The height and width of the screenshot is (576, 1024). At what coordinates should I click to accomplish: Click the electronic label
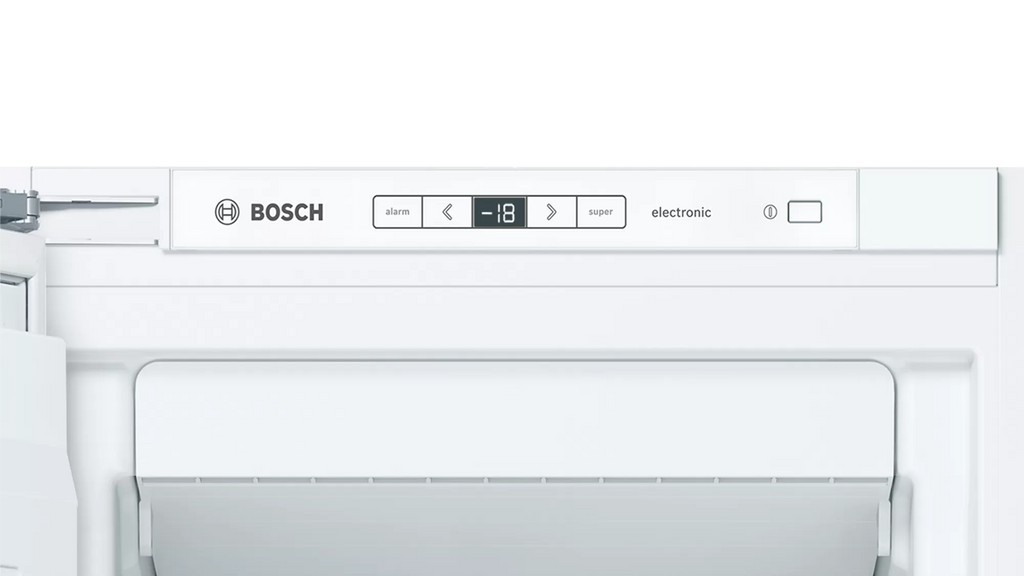click(681, 212)
